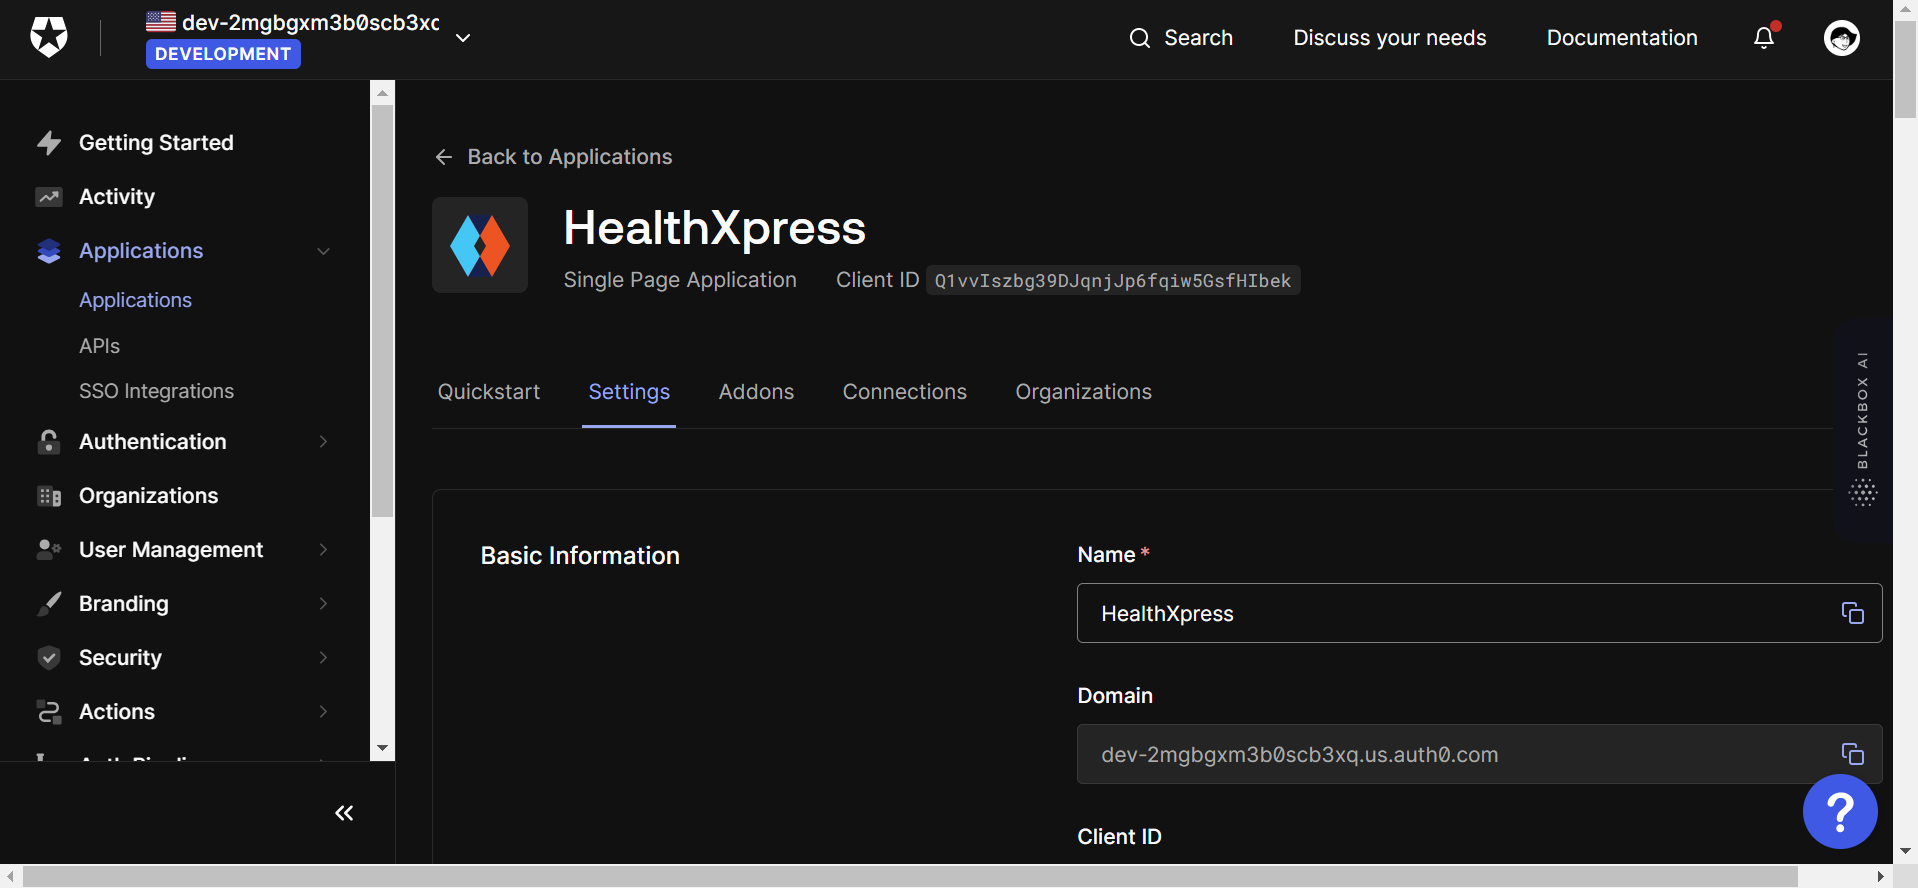Open the Blackbox AI side panel
This screenshot has width=1918, height=888.
[1862, 430]
